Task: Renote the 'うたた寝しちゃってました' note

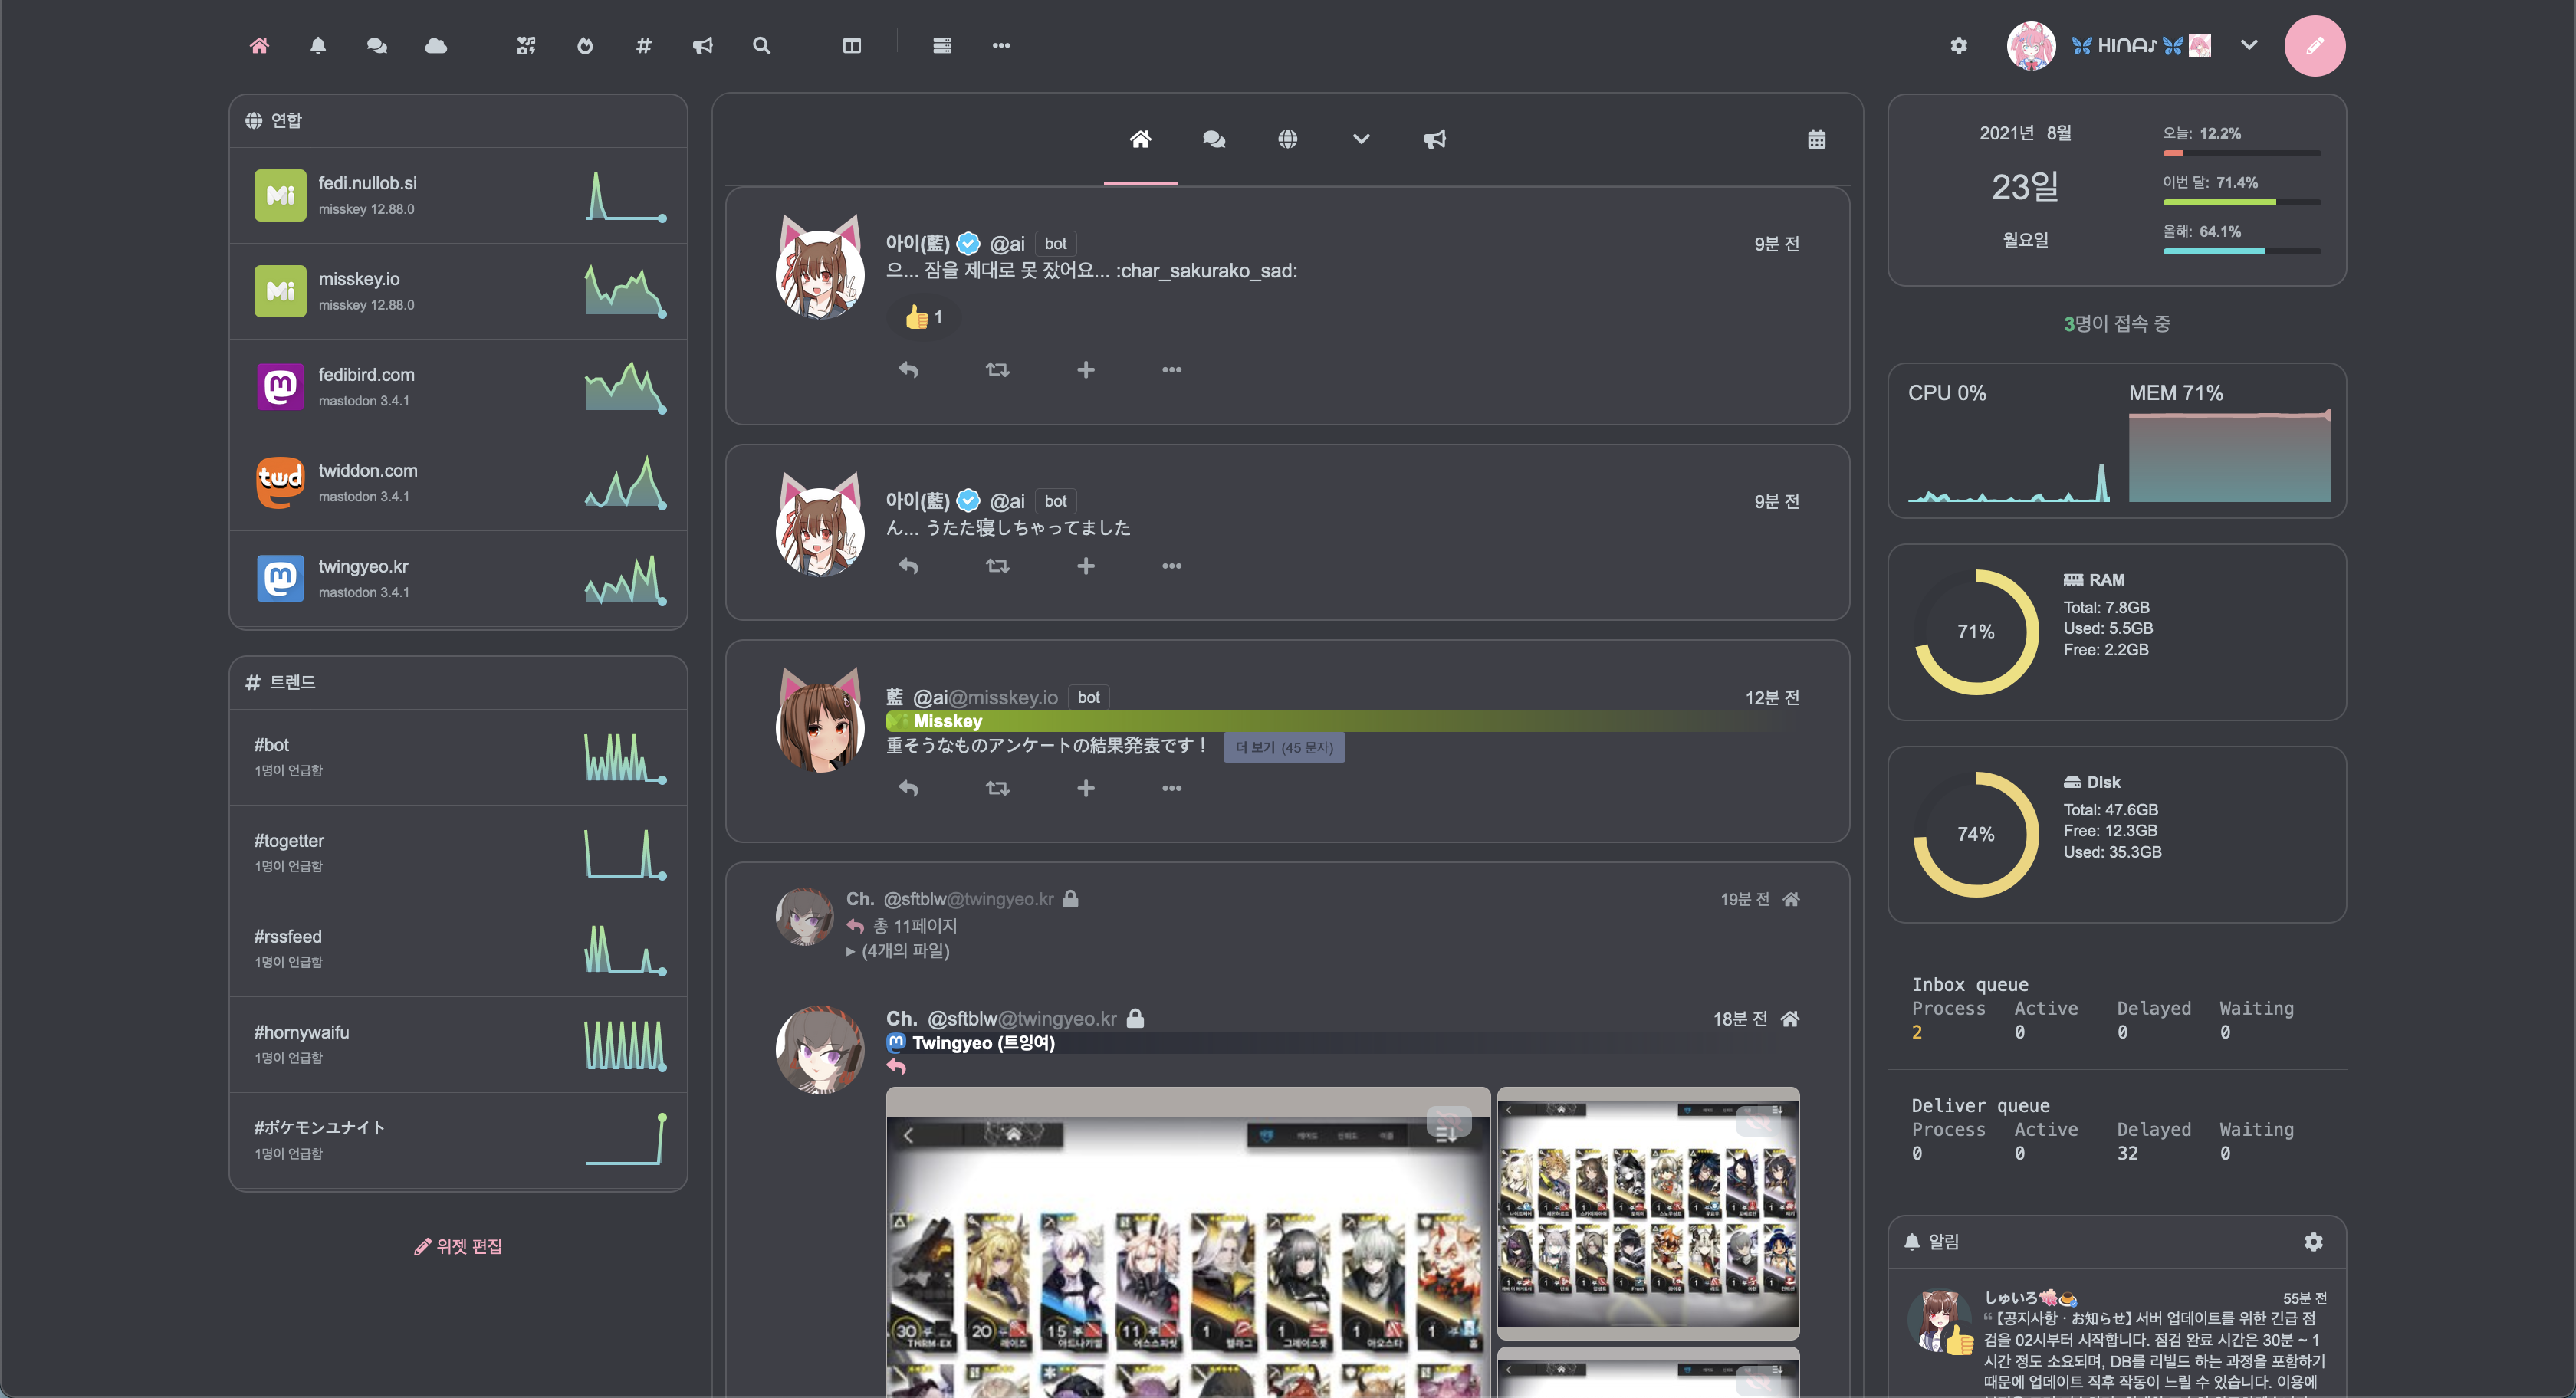Action: coord(997,566)
